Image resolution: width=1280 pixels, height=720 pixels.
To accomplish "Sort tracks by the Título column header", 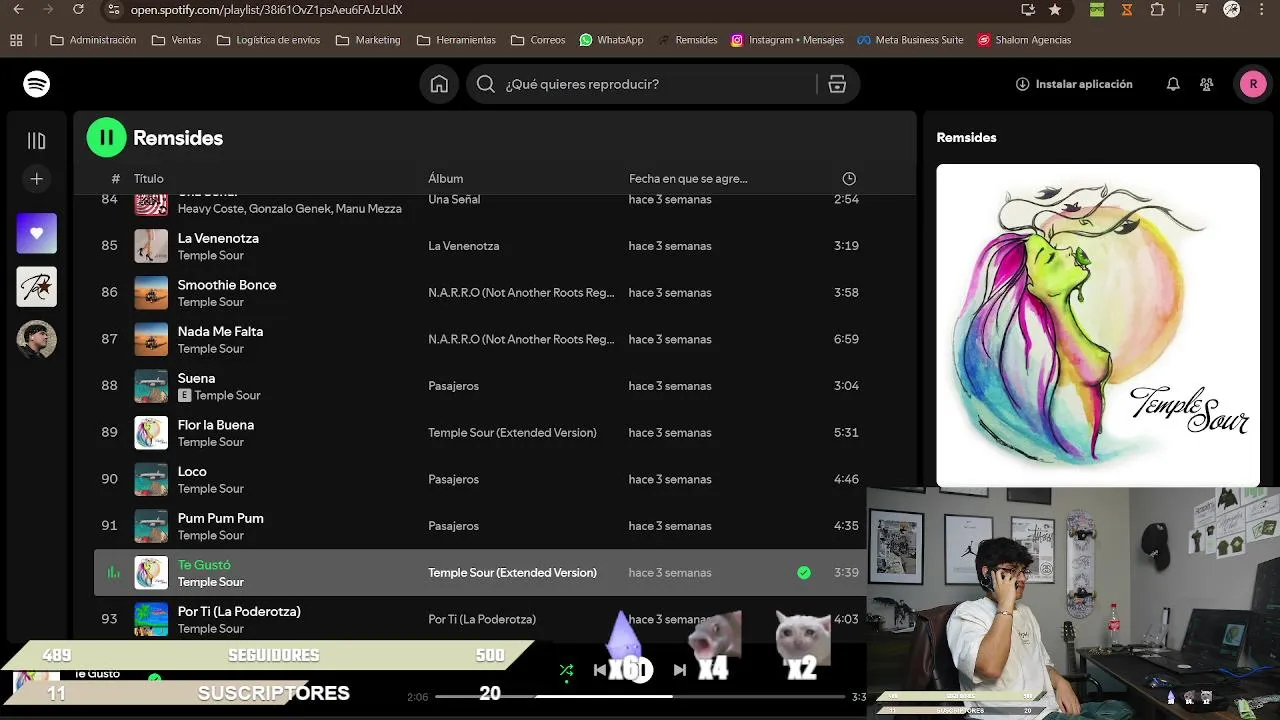I will (149, 179).
